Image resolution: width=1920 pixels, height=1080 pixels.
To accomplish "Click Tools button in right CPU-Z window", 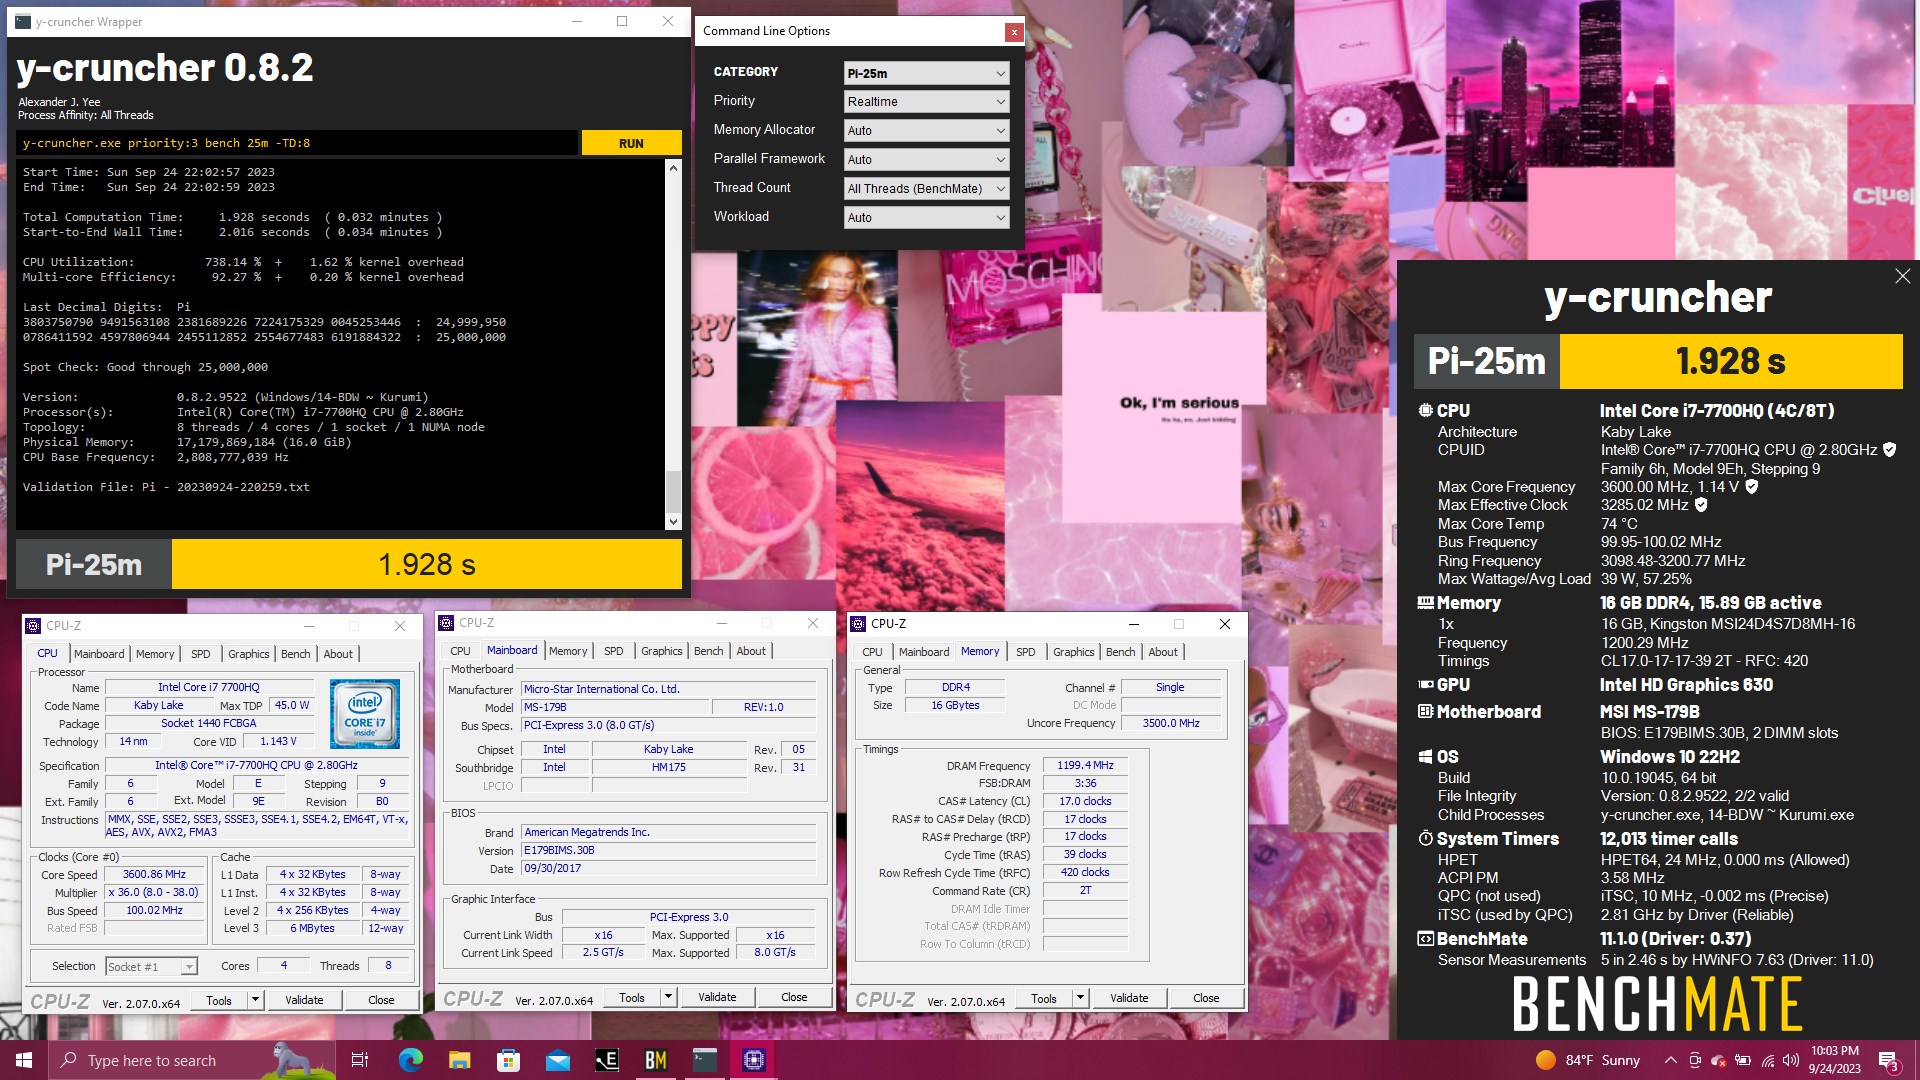I will [x=1044, y=998].
